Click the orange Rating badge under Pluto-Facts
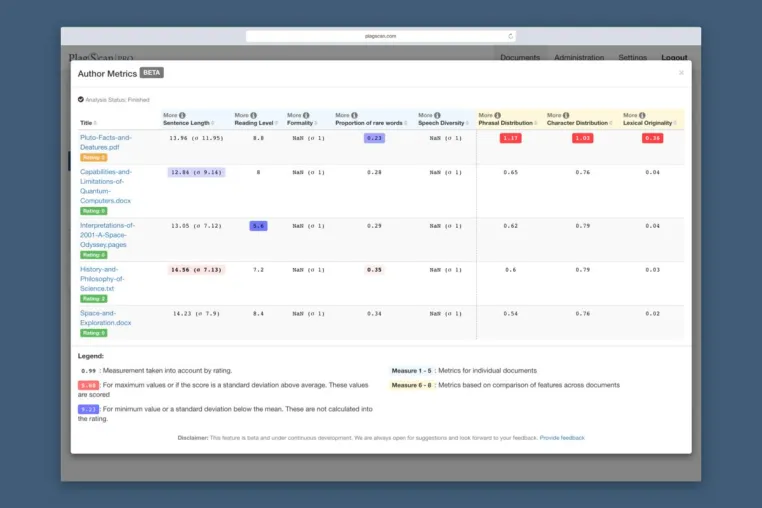 point(93,158)
